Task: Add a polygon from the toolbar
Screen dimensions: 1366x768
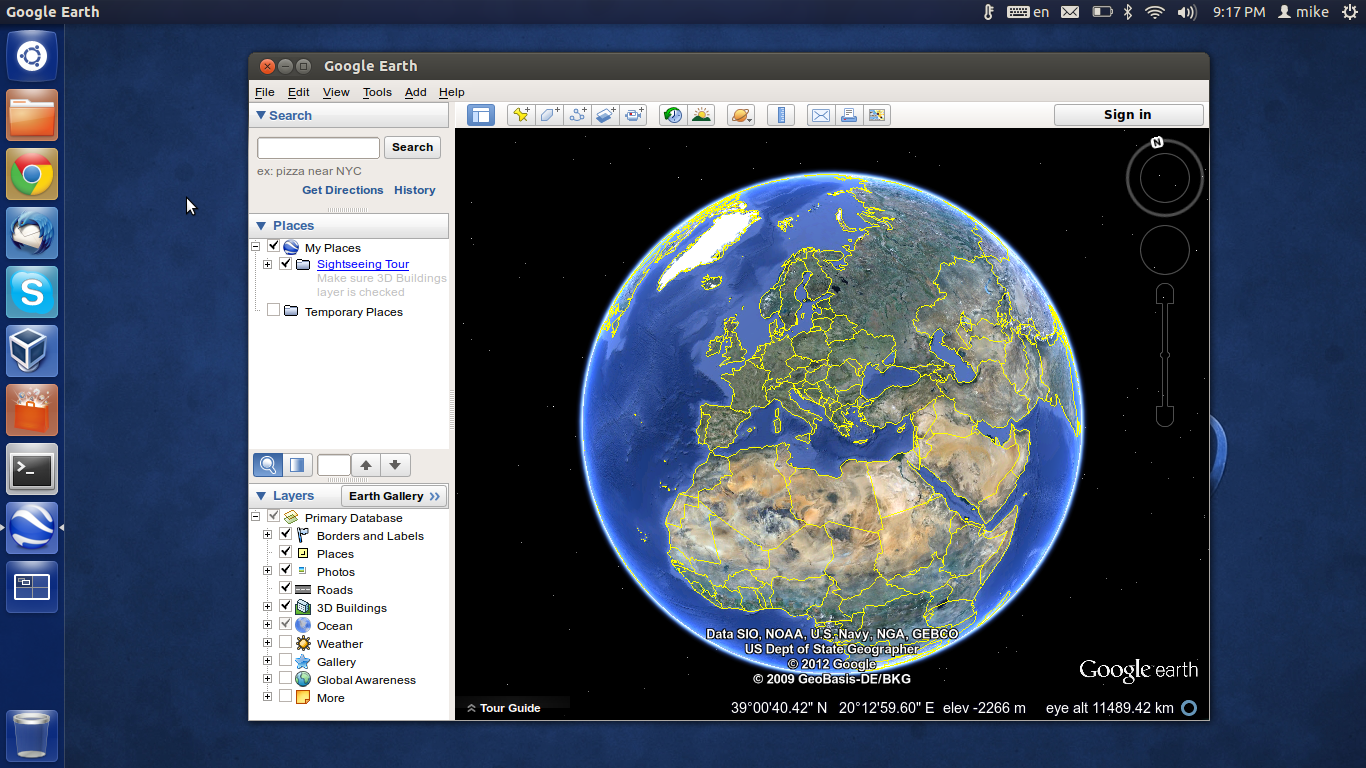Action: pyautogui.click(x=550, y=115)
